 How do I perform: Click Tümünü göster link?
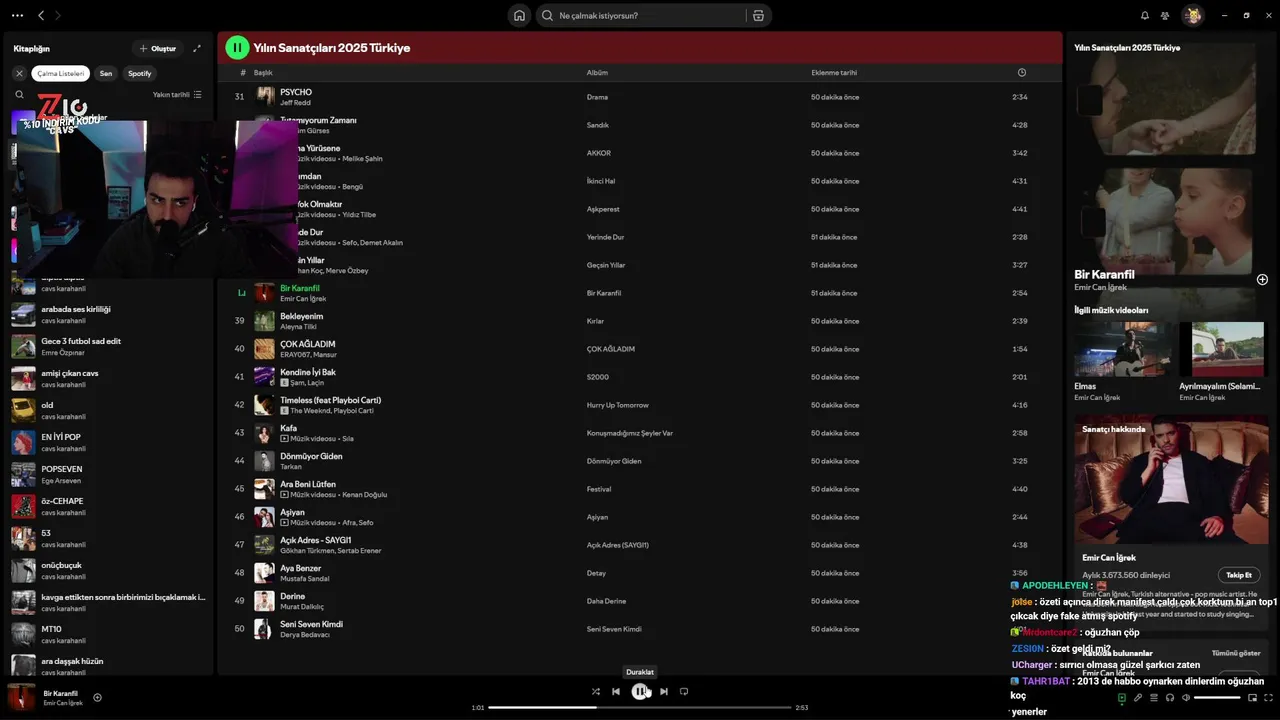coord(1236,653)
